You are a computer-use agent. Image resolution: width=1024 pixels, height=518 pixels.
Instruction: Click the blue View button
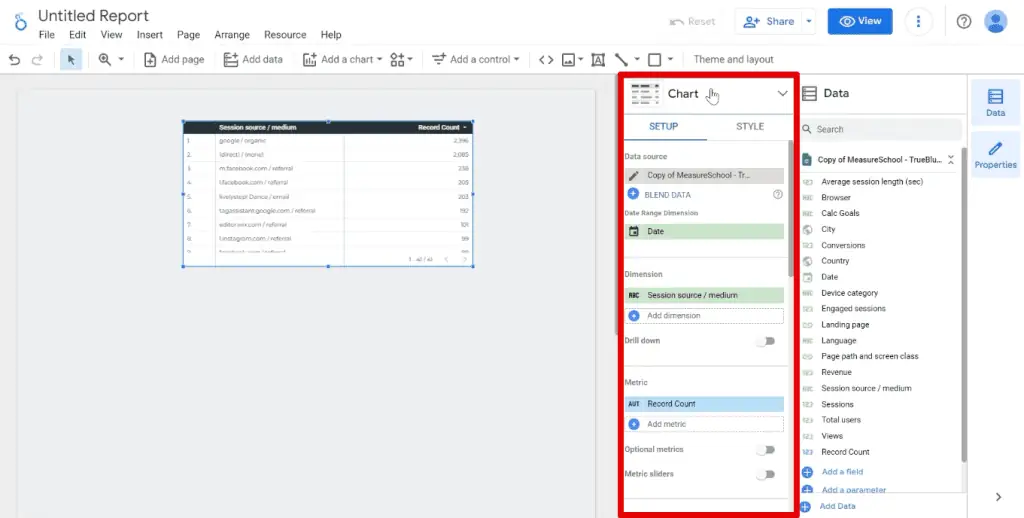(x=860, y=21)
